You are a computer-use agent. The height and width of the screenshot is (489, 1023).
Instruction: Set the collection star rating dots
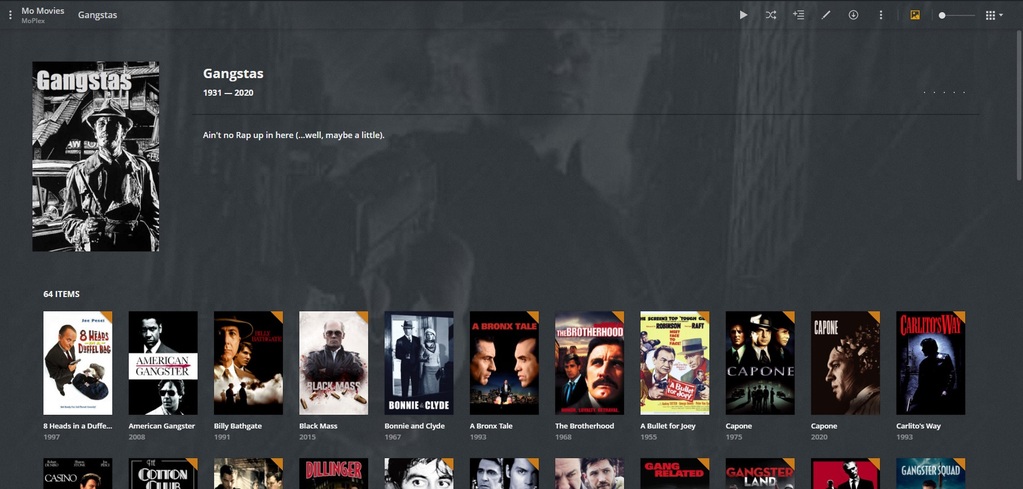click(944, 93)
